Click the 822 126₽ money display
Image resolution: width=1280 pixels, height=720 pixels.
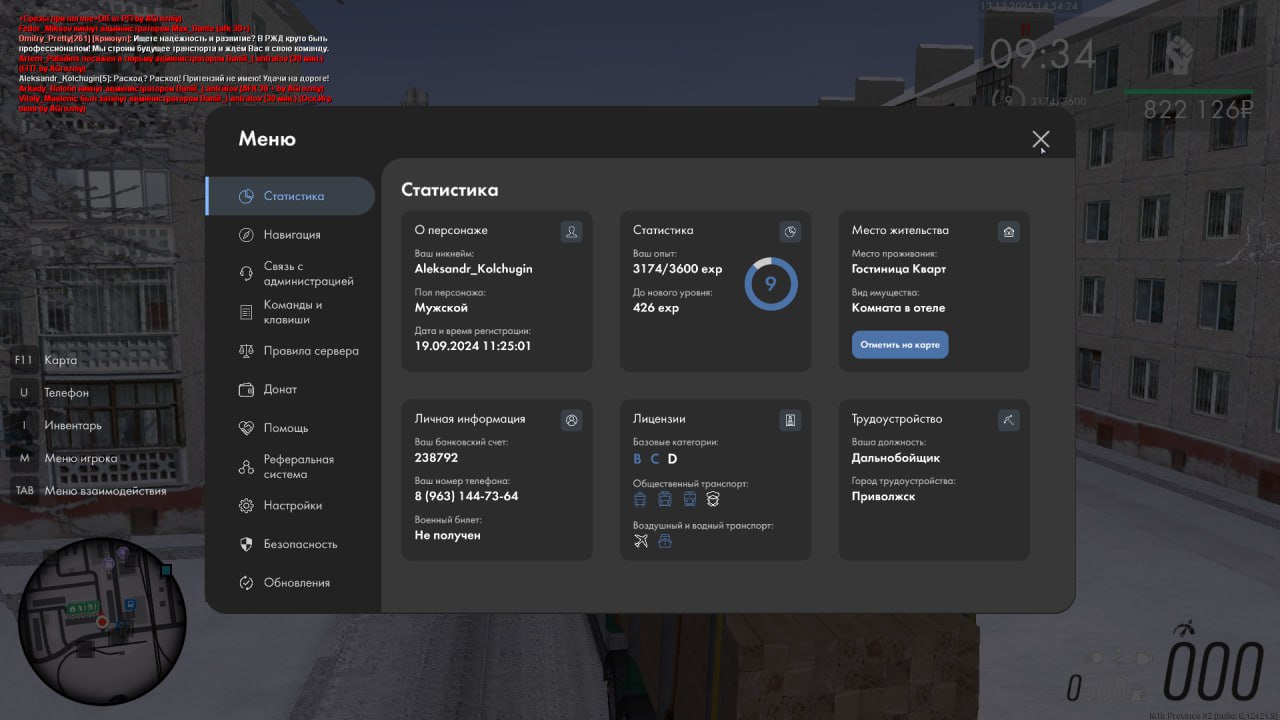(x=1198, y=110)
